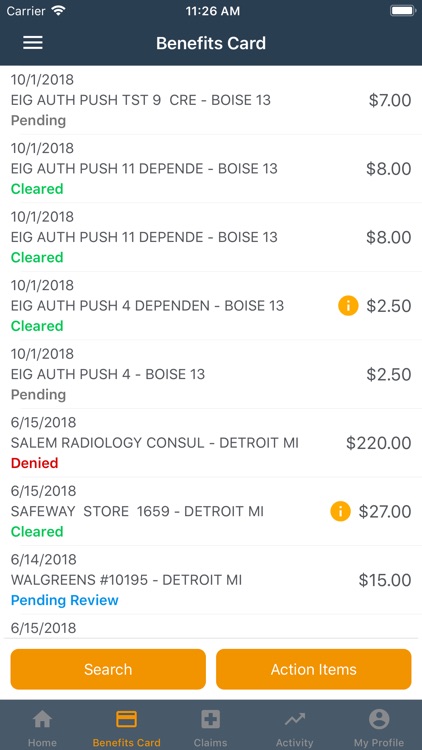Open Safeway Store 1659 transaction
The width and height of the screenshot is (422, 750).
pos(211,511)
